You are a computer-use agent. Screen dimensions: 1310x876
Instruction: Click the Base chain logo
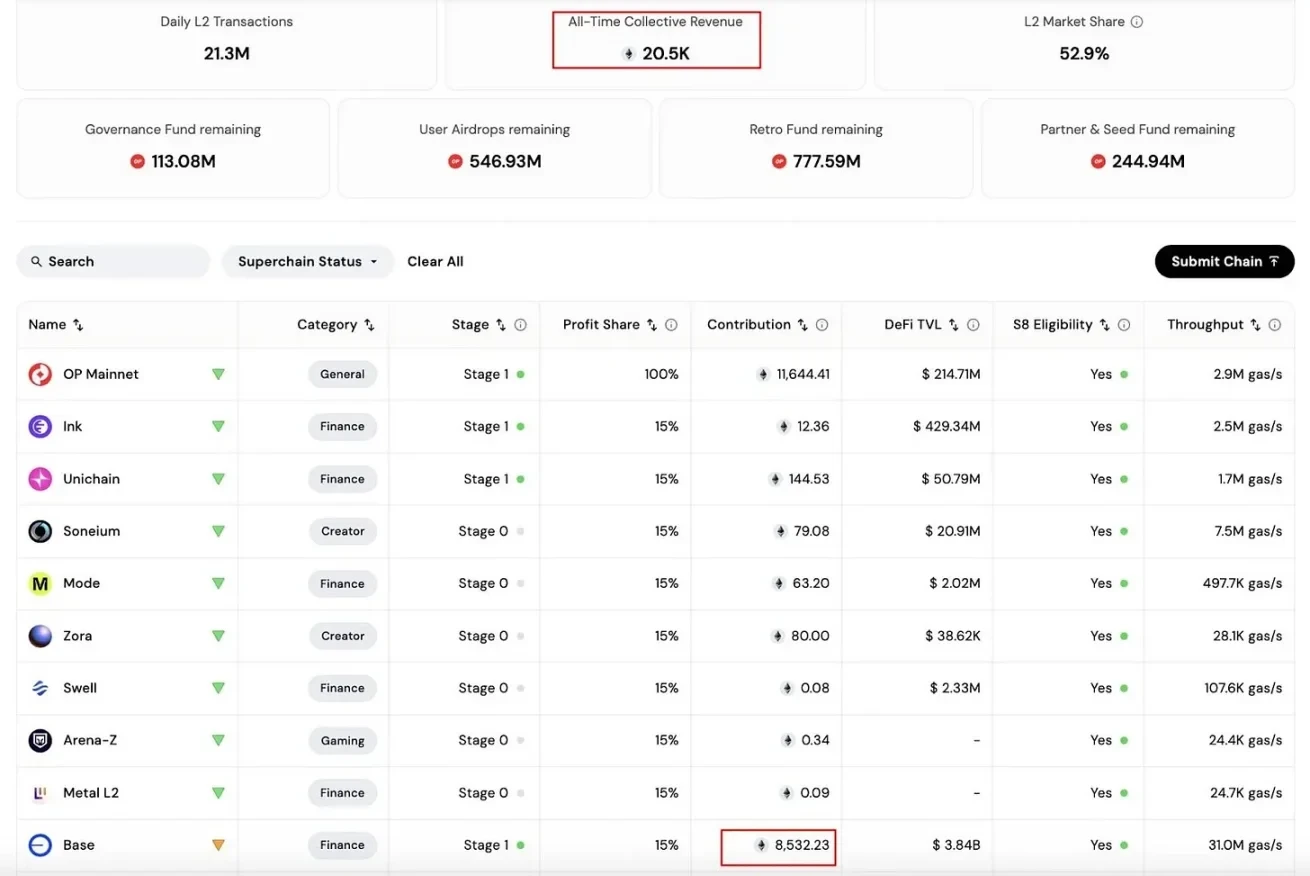point(38,844)
